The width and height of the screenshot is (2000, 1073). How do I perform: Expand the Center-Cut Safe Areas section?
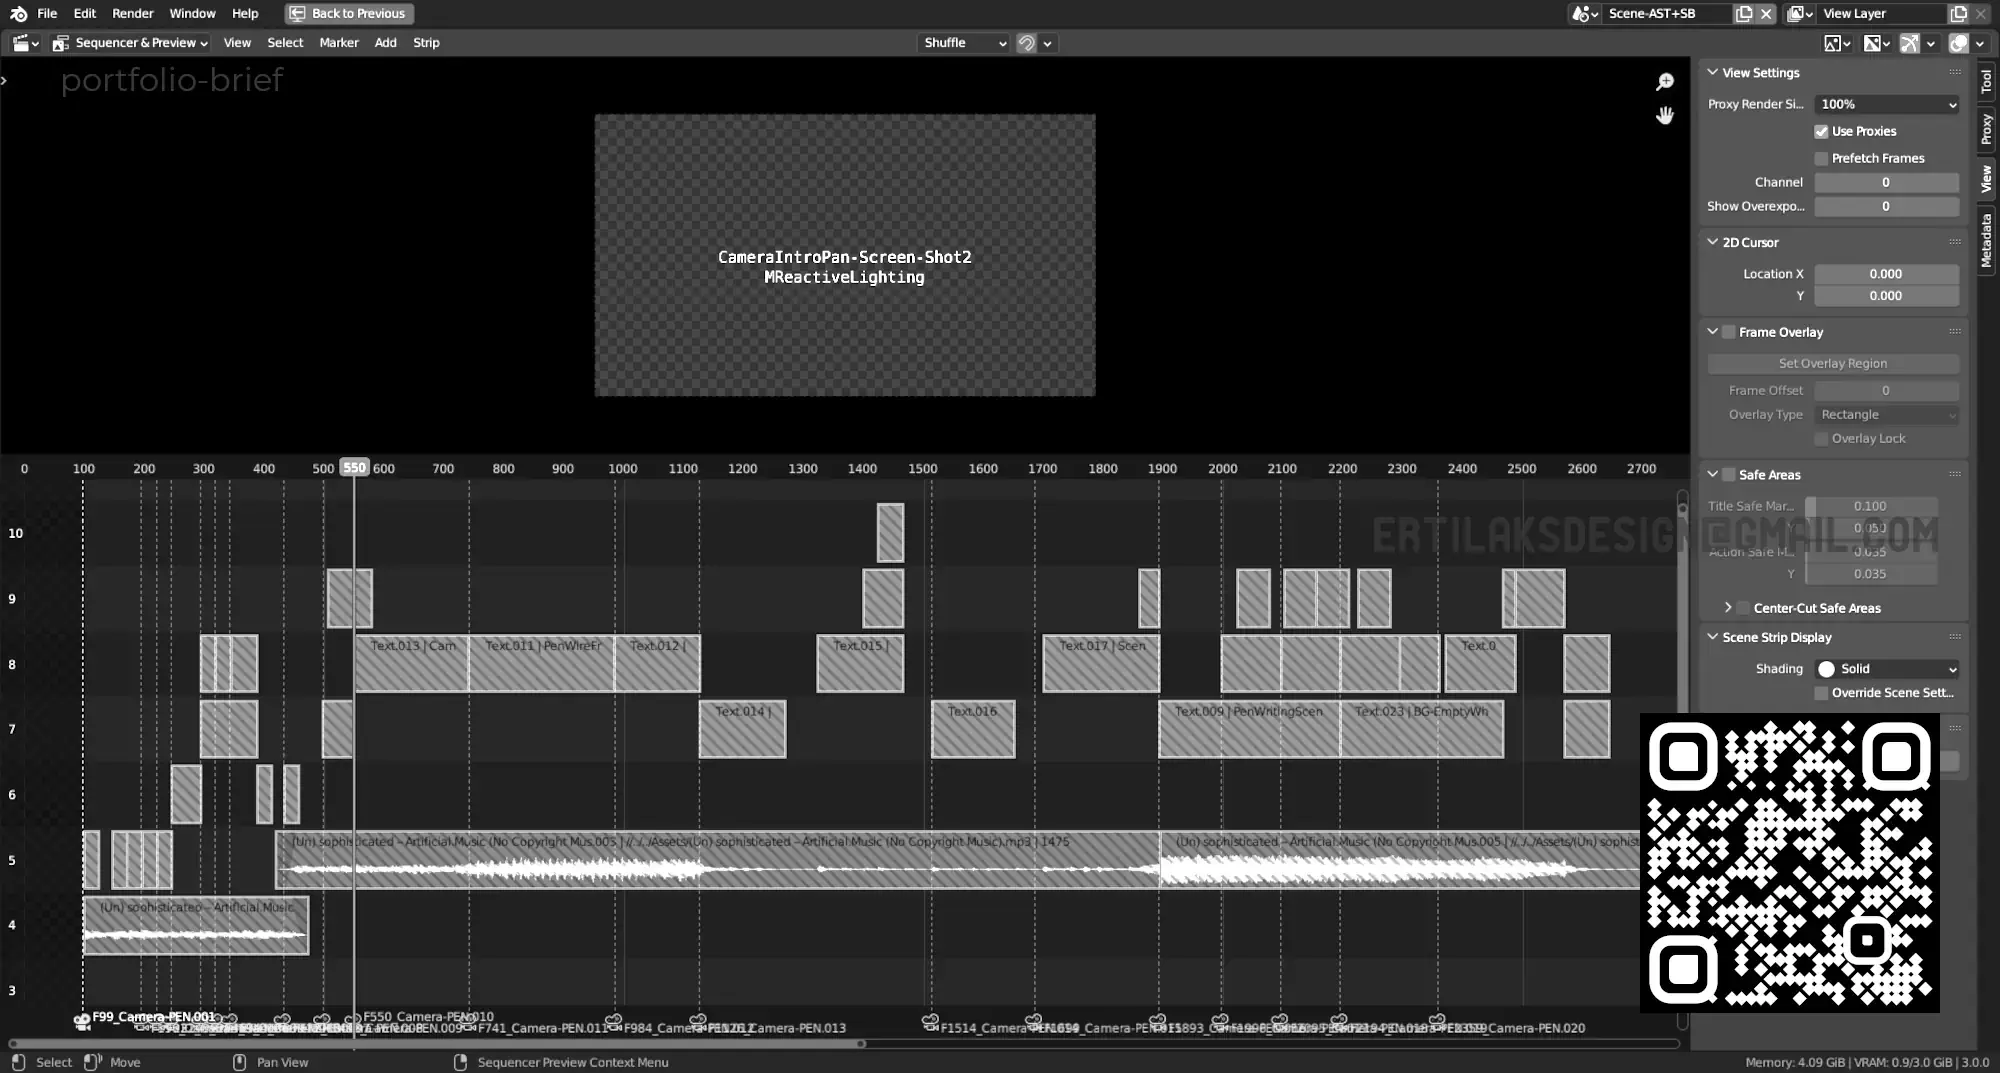coord(1728,608)
